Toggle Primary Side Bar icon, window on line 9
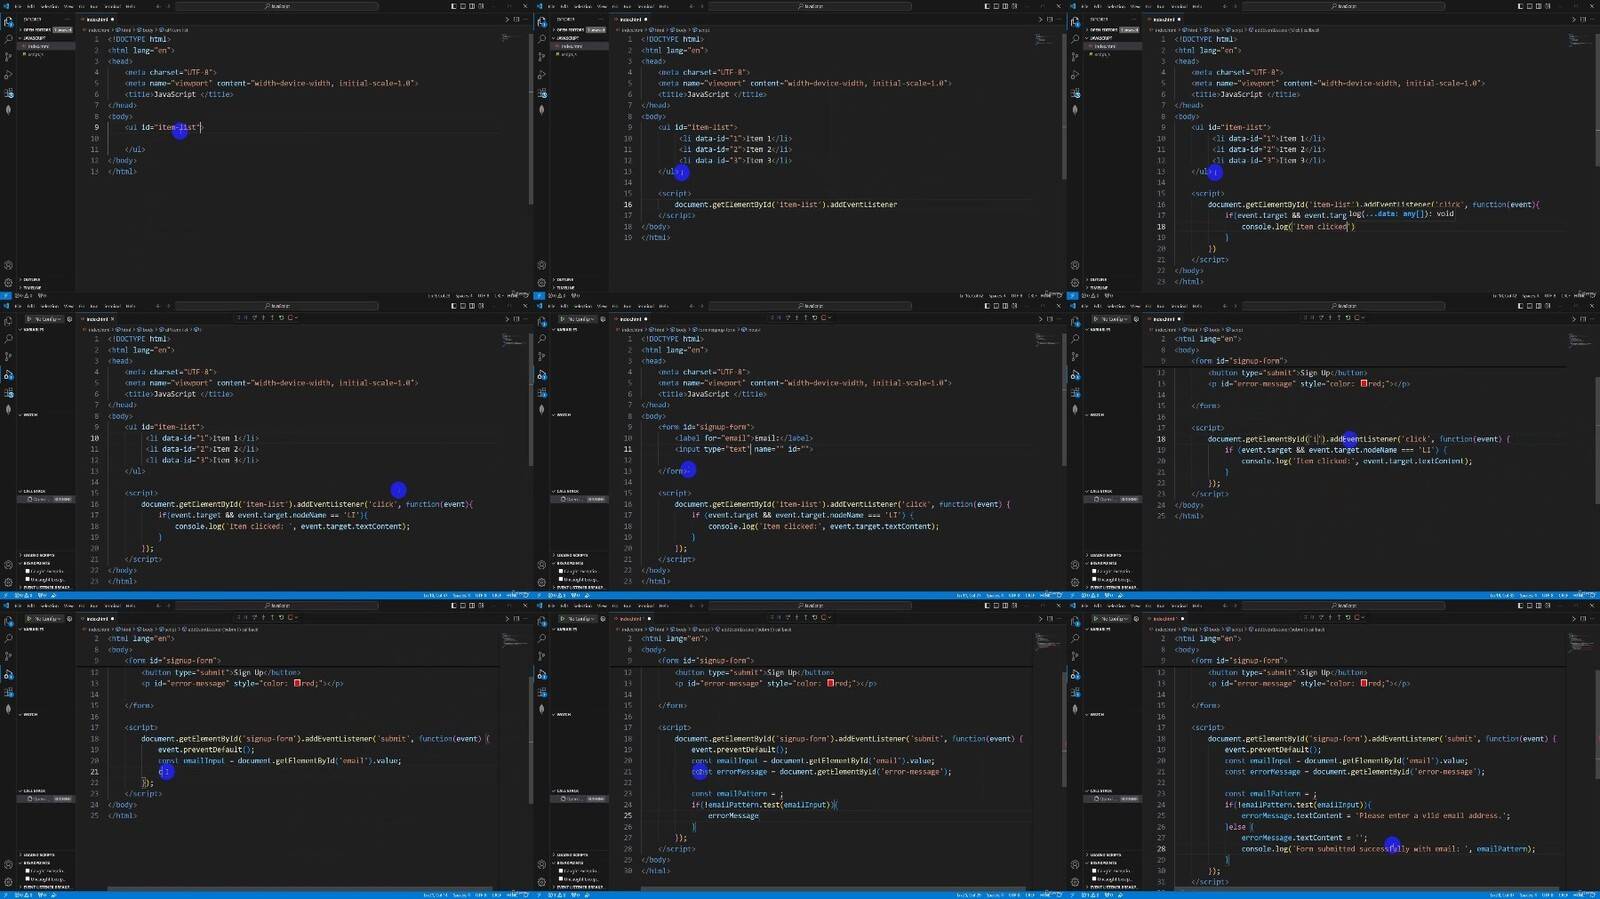The image size is (1600, 899). (453, 6)
